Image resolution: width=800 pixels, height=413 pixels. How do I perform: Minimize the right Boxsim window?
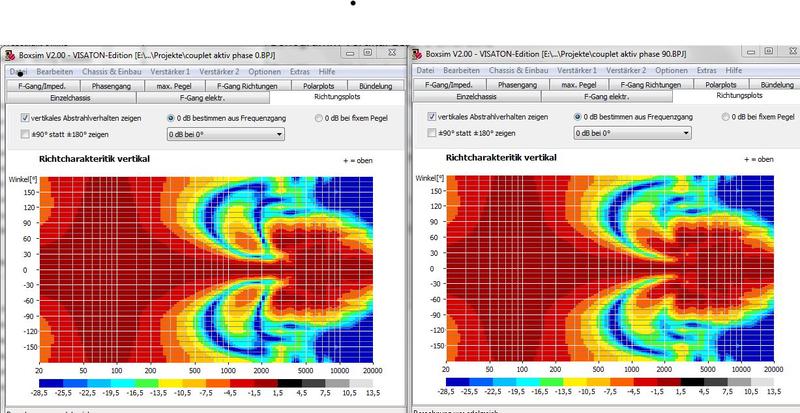pos(751,52)
